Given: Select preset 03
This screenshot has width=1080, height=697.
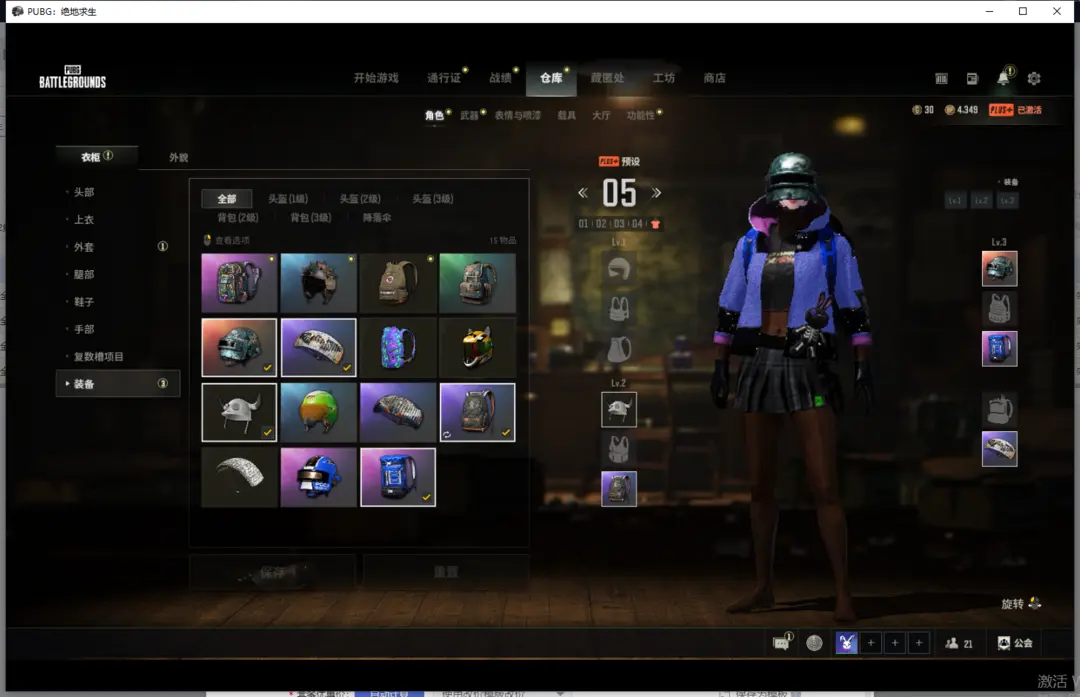Looking at the screenshot, I should click(x=619, y=224).
